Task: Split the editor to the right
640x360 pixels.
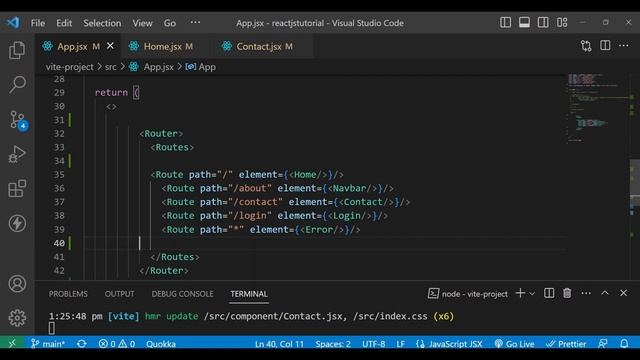Action: pyautogui.click(x=605, y=46)
